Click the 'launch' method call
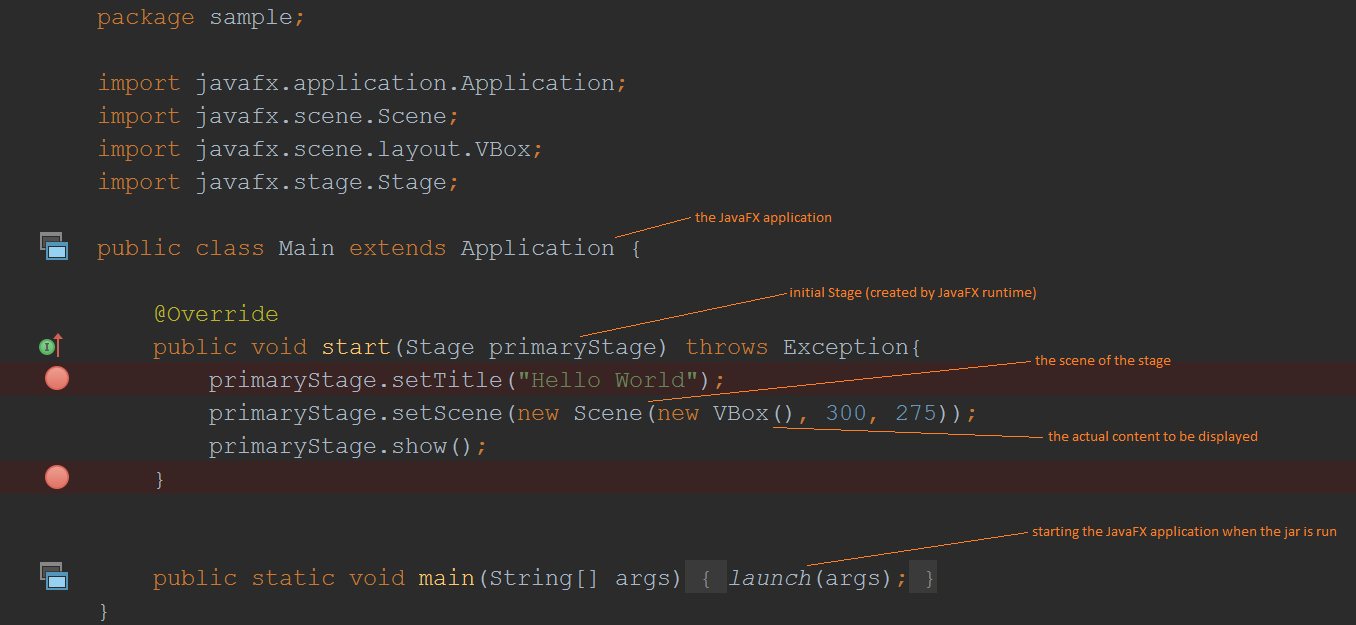Image resolution: width=1356 pixels, height=625 pixels. click(770, 578)
